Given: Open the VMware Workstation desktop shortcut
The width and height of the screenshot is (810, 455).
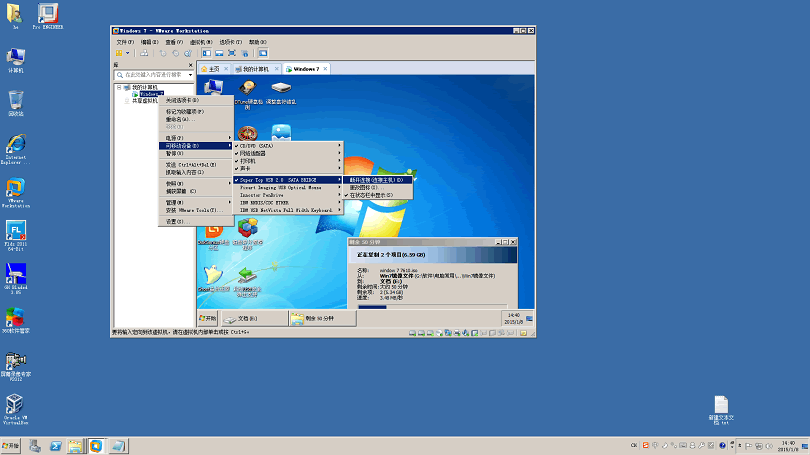Looking at the screenshot, I should pyautogui.click(x=15, y=188).
